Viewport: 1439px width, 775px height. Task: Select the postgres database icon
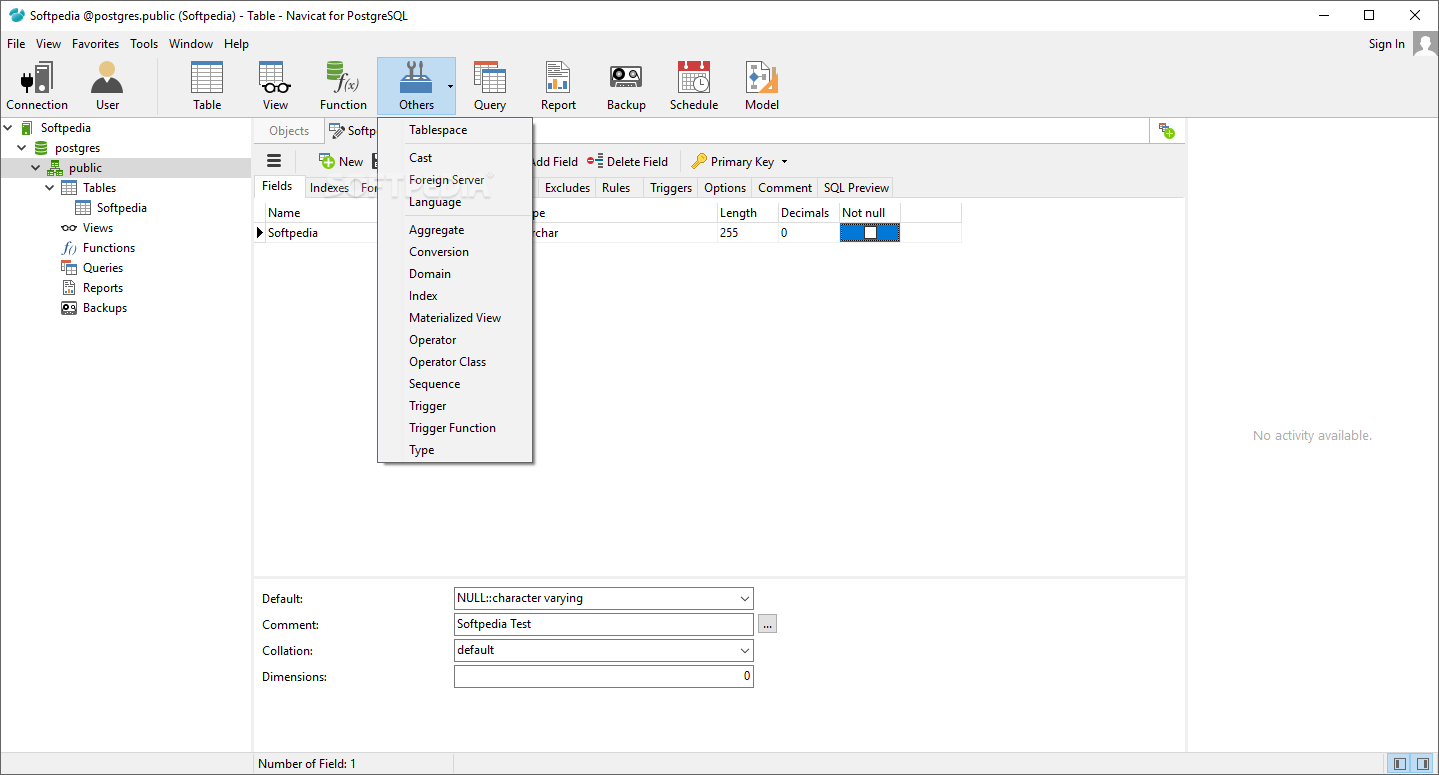tap(40, 148)
